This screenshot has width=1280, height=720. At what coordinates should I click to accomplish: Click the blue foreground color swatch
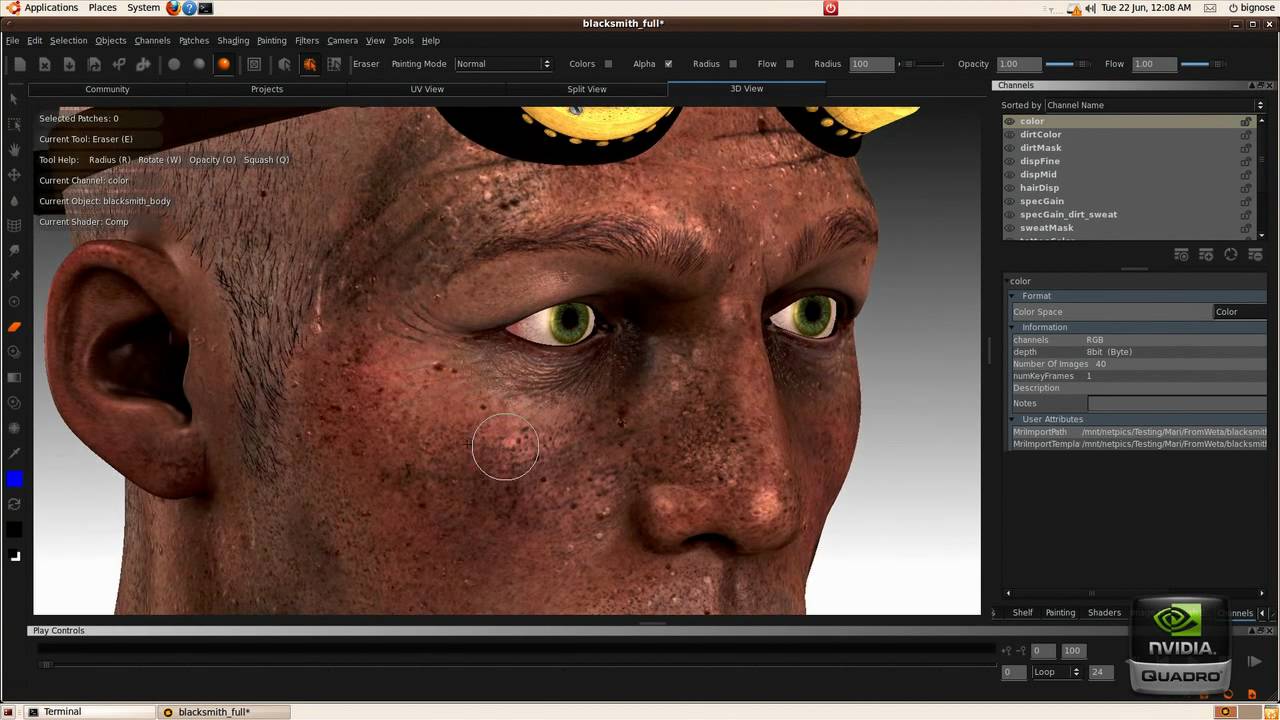coord(14,479)
